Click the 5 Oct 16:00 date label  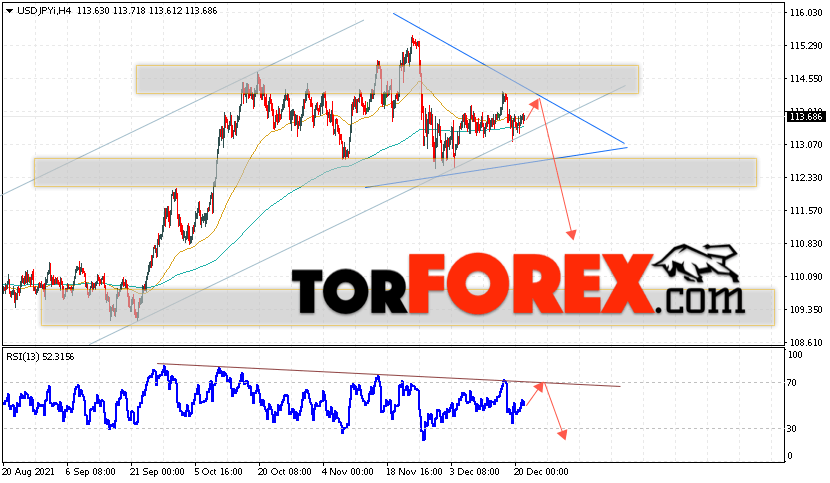tap(218, 472)
